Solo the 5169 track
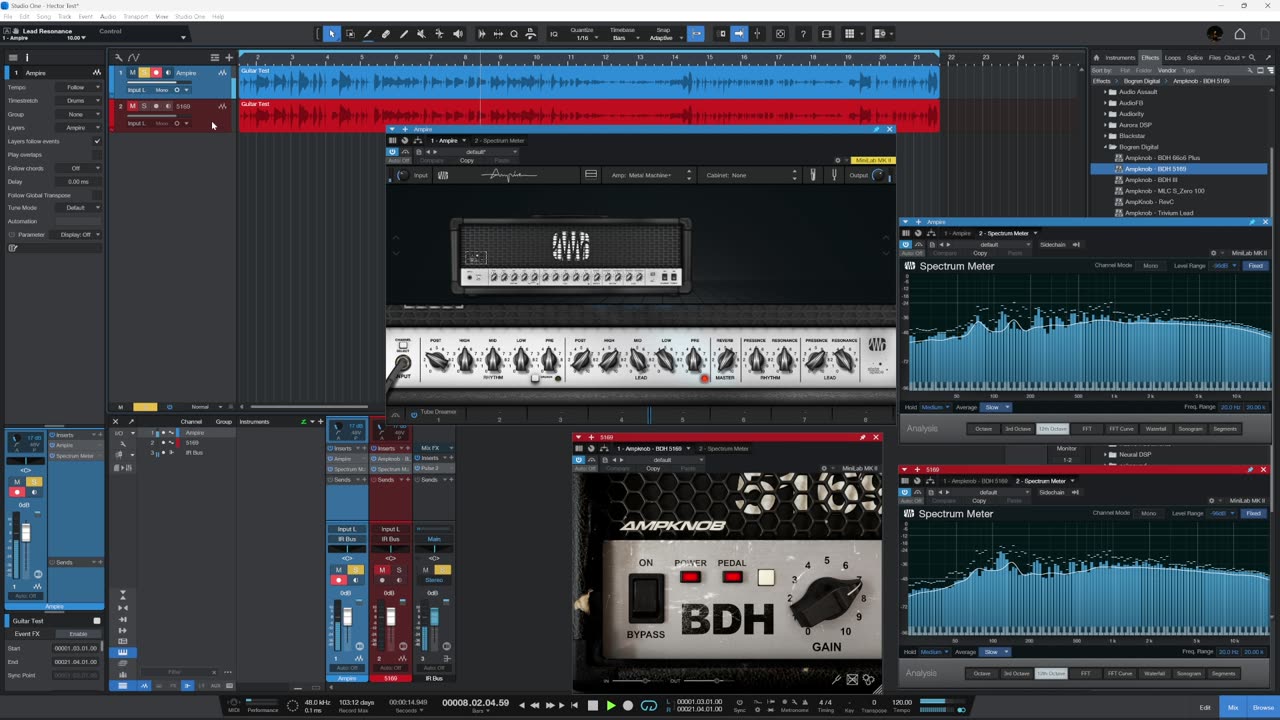 coord(144,106)
